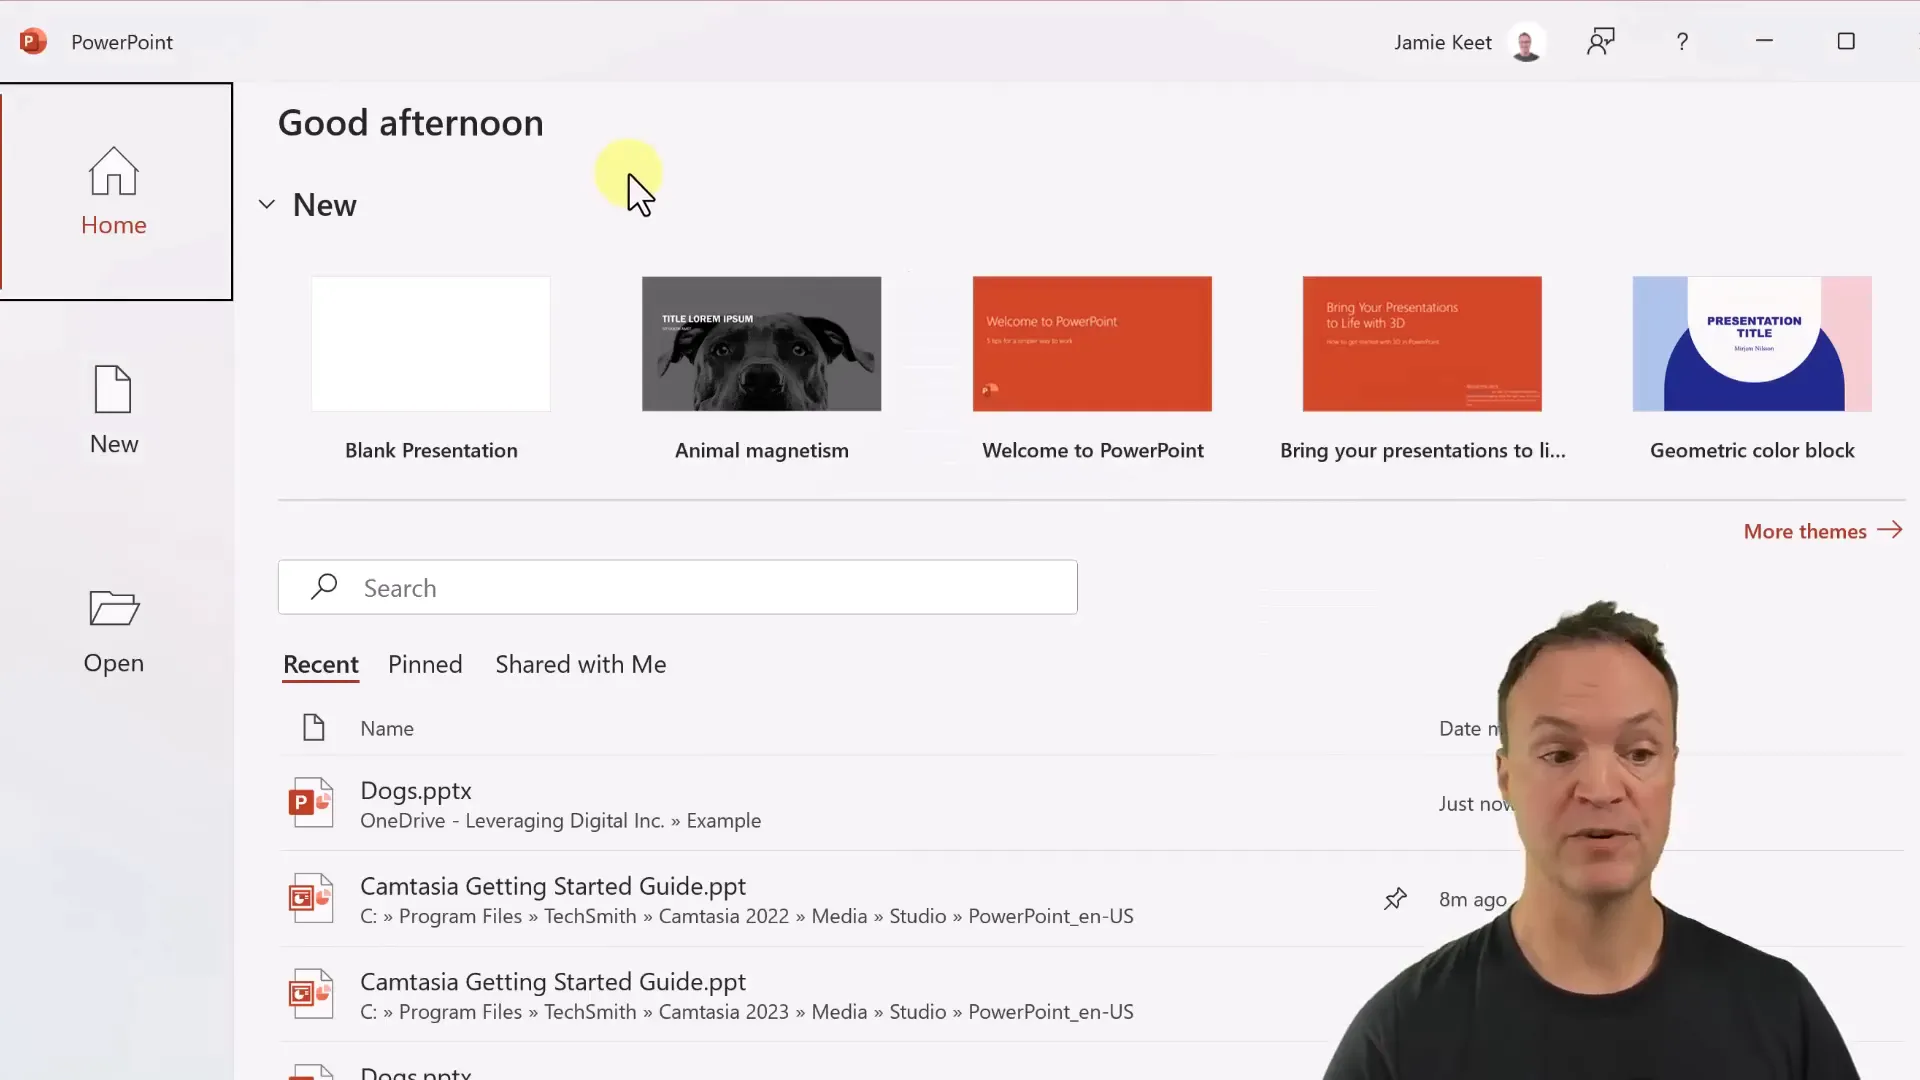Click the Welcome to PowerPoint label

point(1092,451)
